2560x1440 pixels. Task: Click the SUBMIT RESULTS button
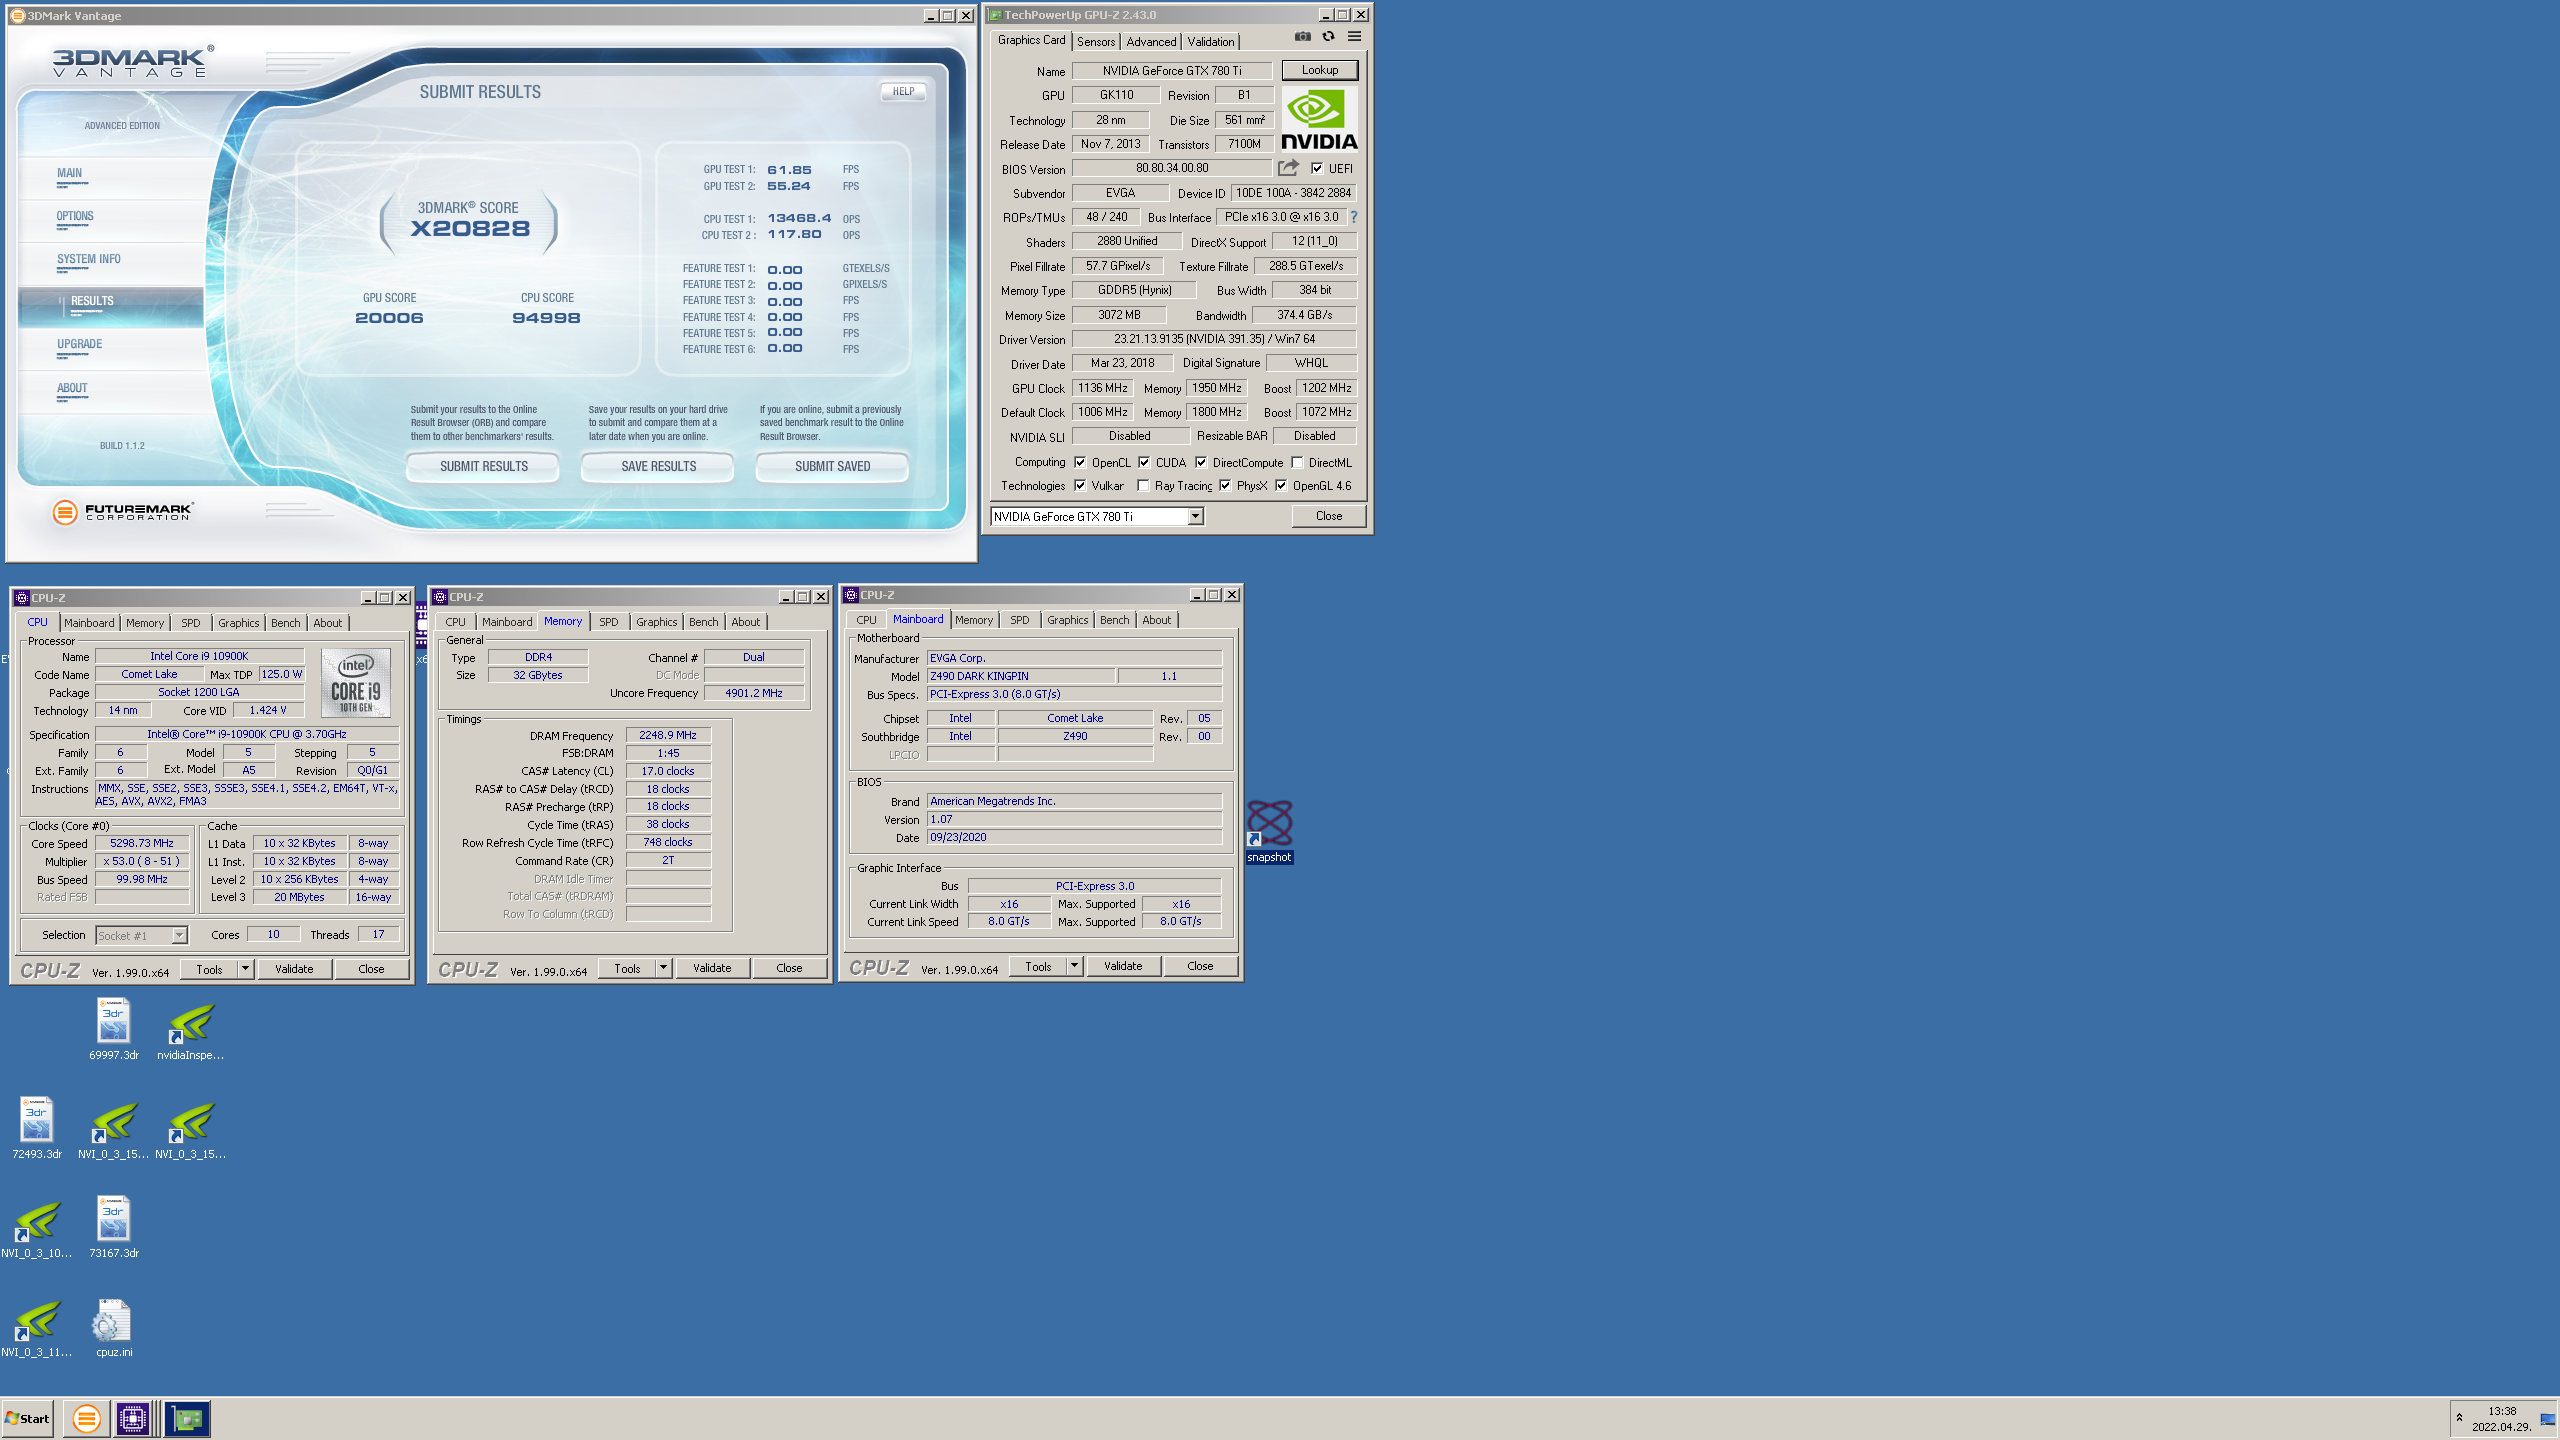pyautogui.click(x=484, y=467)
